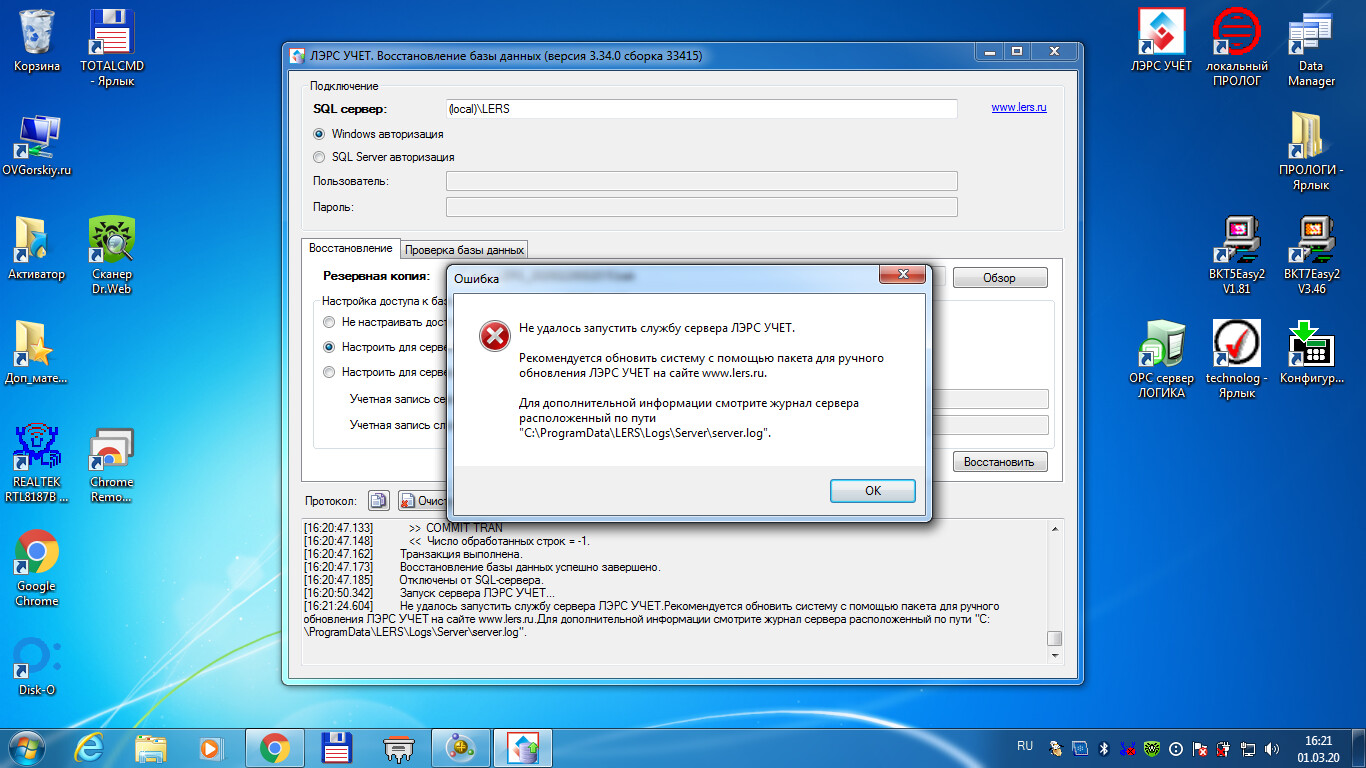
Task: Copy the protocol with the copy icon
Action: (x=378, y=500)
